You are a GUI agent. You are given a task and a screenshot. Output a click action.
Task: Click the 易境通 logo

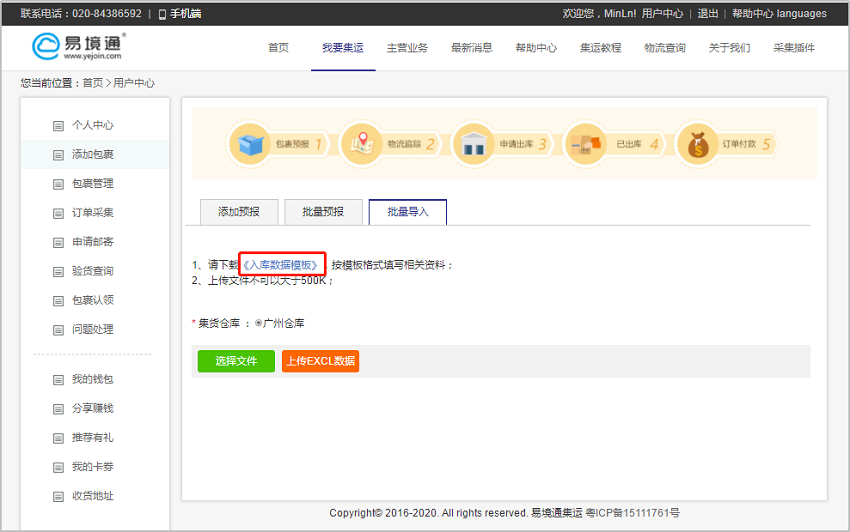78,47
